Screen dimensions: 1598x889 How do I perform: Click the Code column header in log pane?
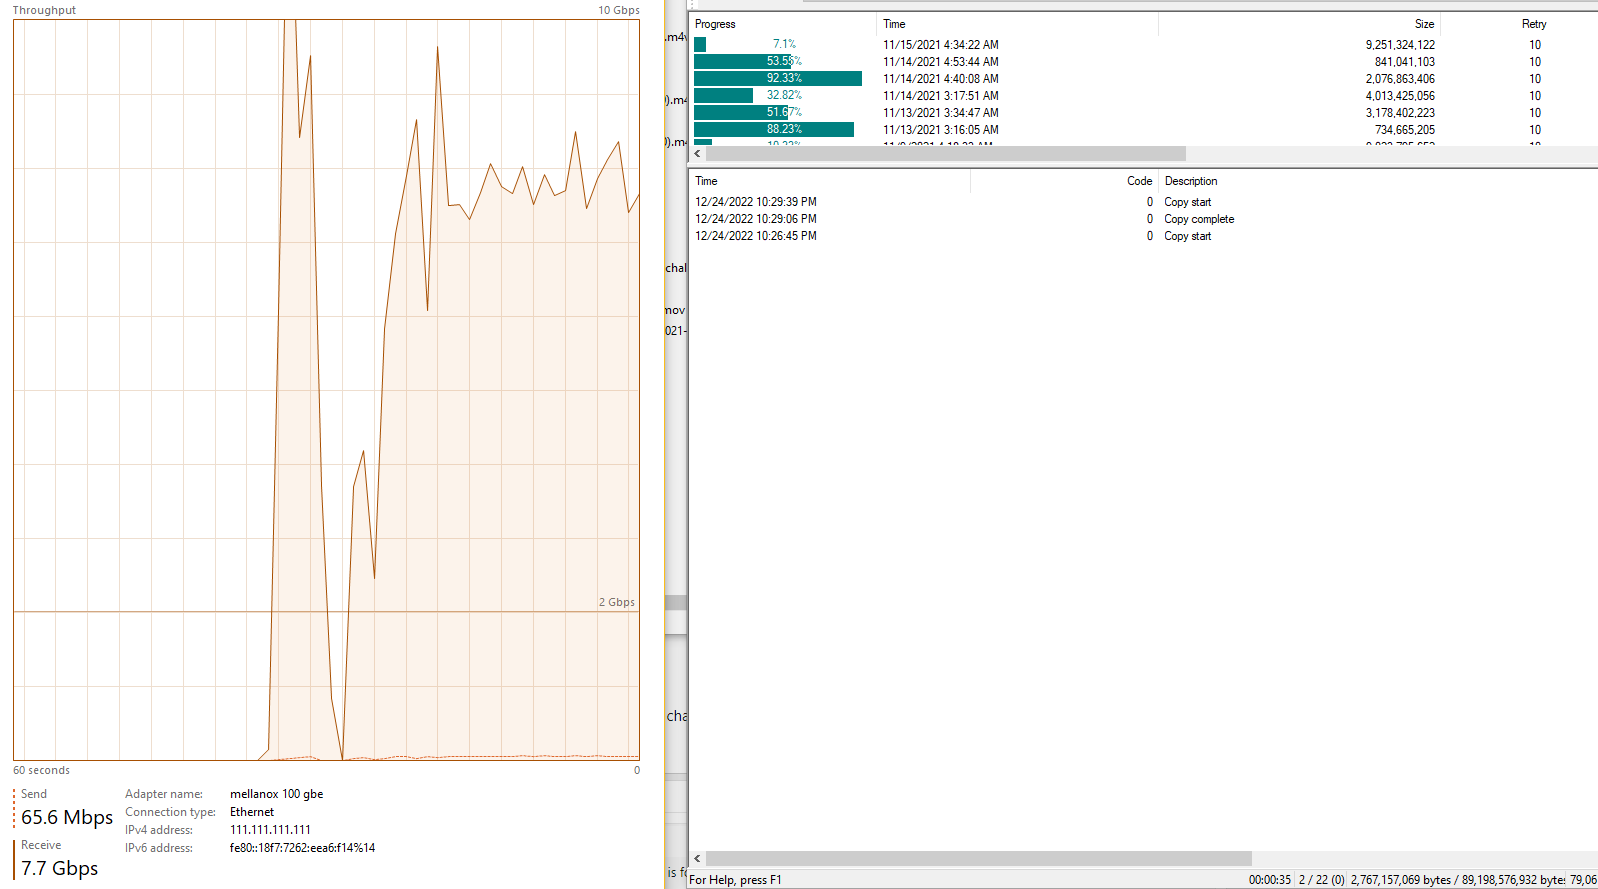pyautogui.click(x=1139, y=181)
